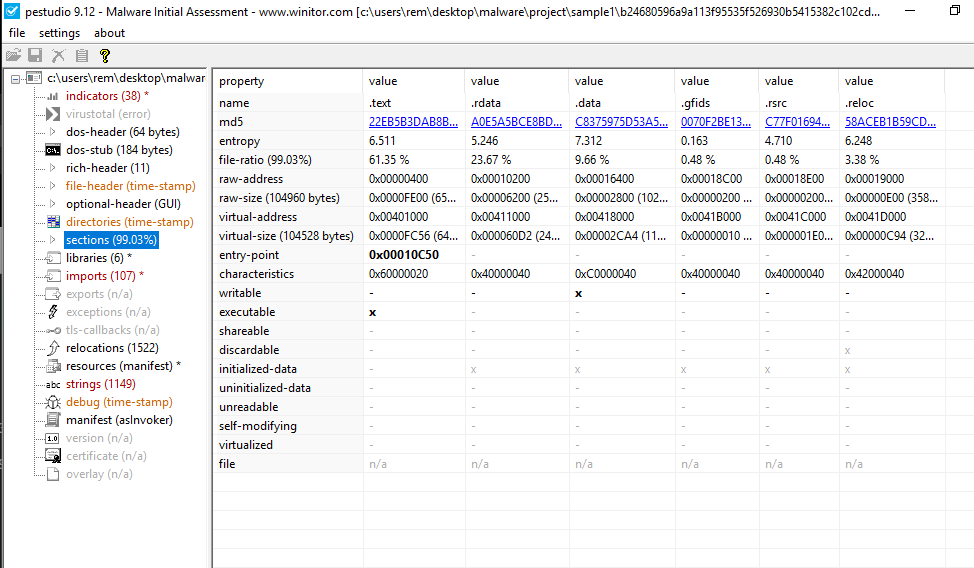Select strings (1149) tree item
This screenshot has height=568, width=974.
click(101, 384)
